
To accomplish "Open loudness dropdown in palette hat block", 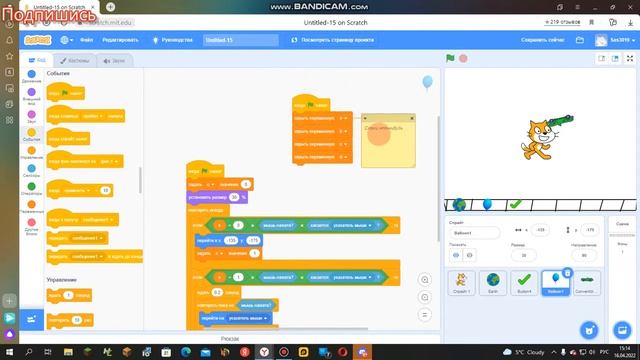I will click(x=77, y=191).
